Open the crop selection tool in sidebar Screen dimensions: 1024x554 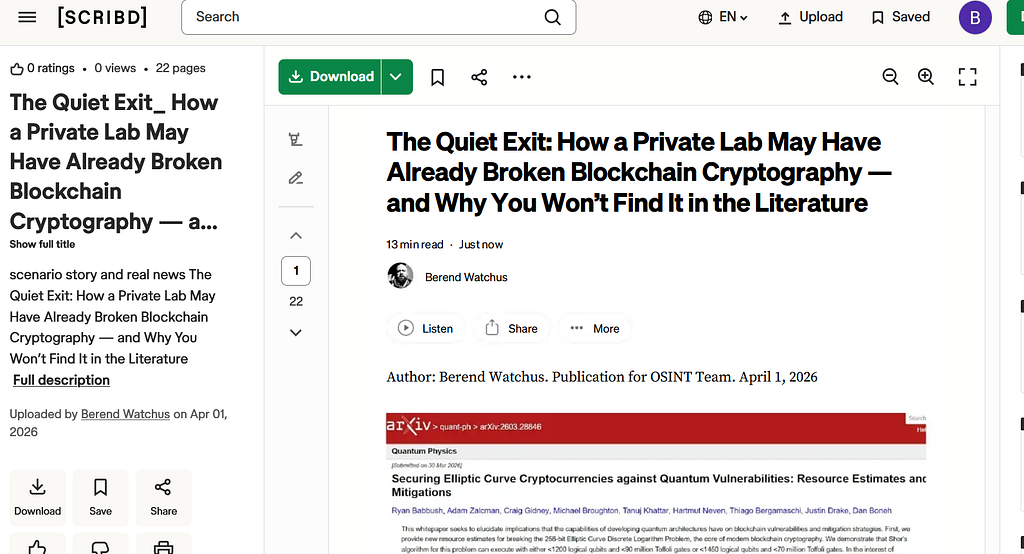(296, 139)
